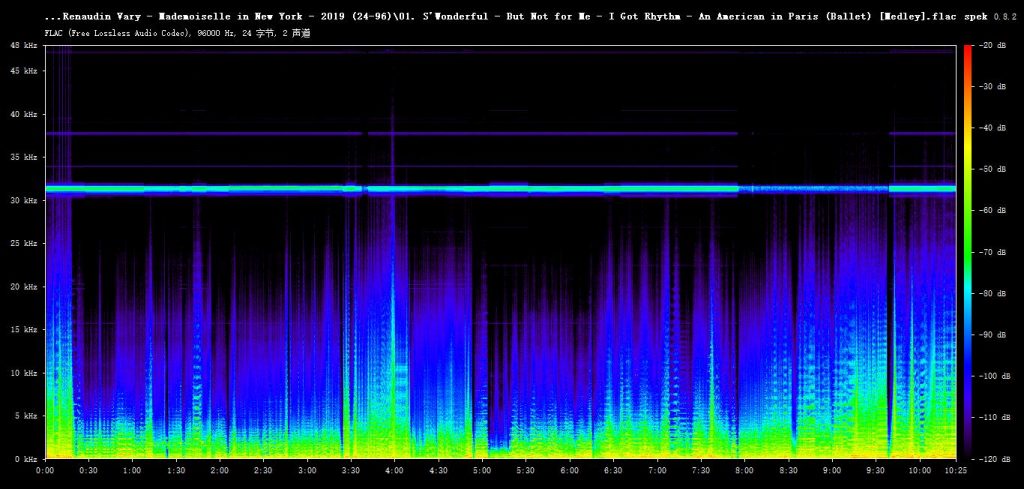Click the 5:30 time axis label

click(526, 470)
